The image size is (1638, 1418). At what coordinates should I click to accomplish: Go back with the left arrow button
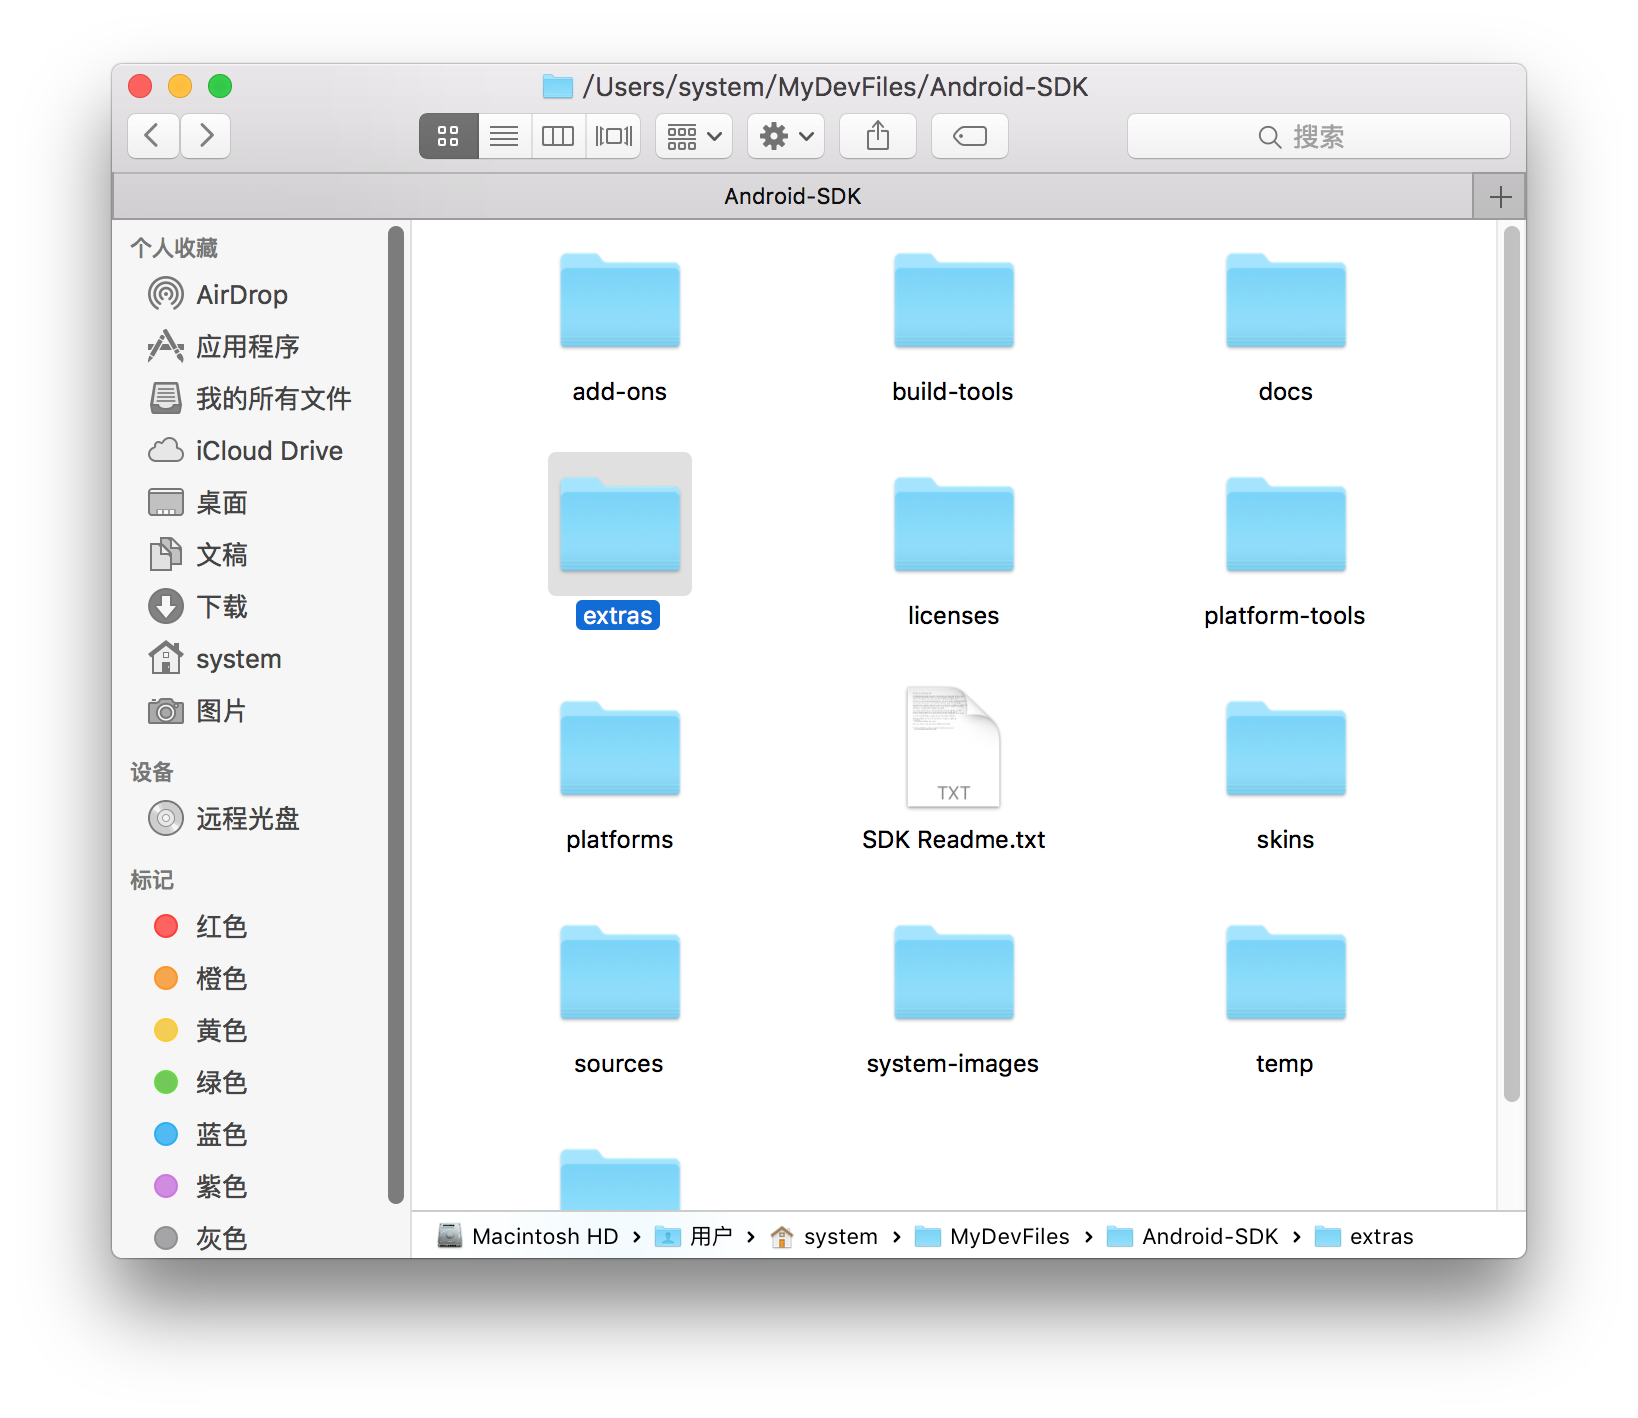click(153, 136)
